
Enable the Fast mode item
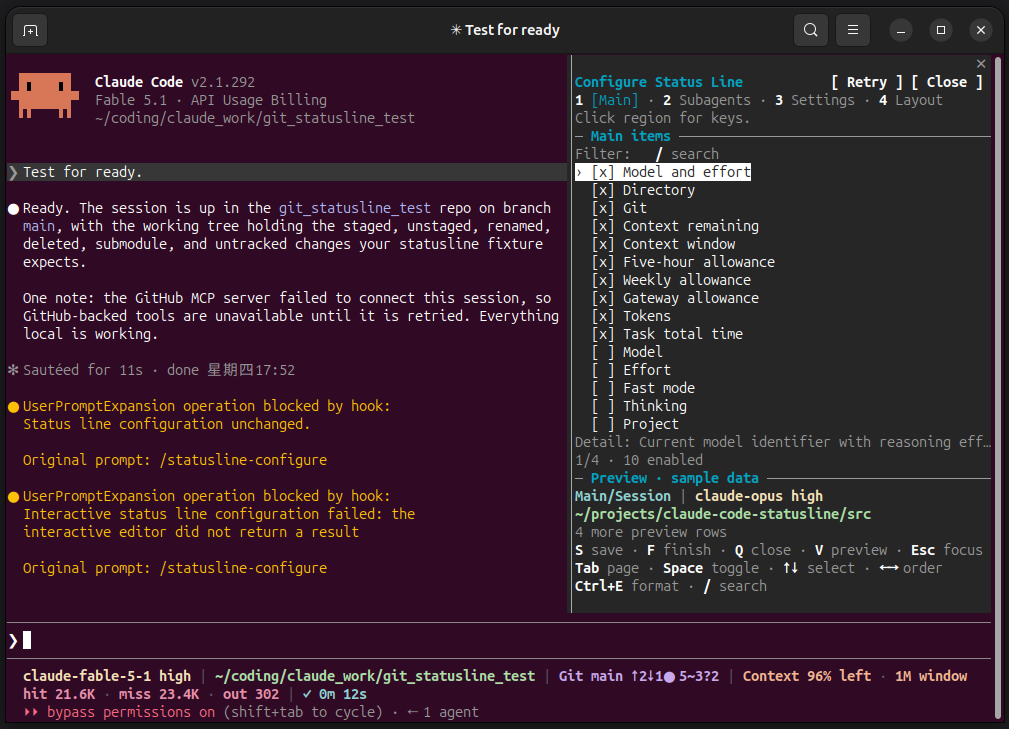pyautogui.click(x=602, y=388)
